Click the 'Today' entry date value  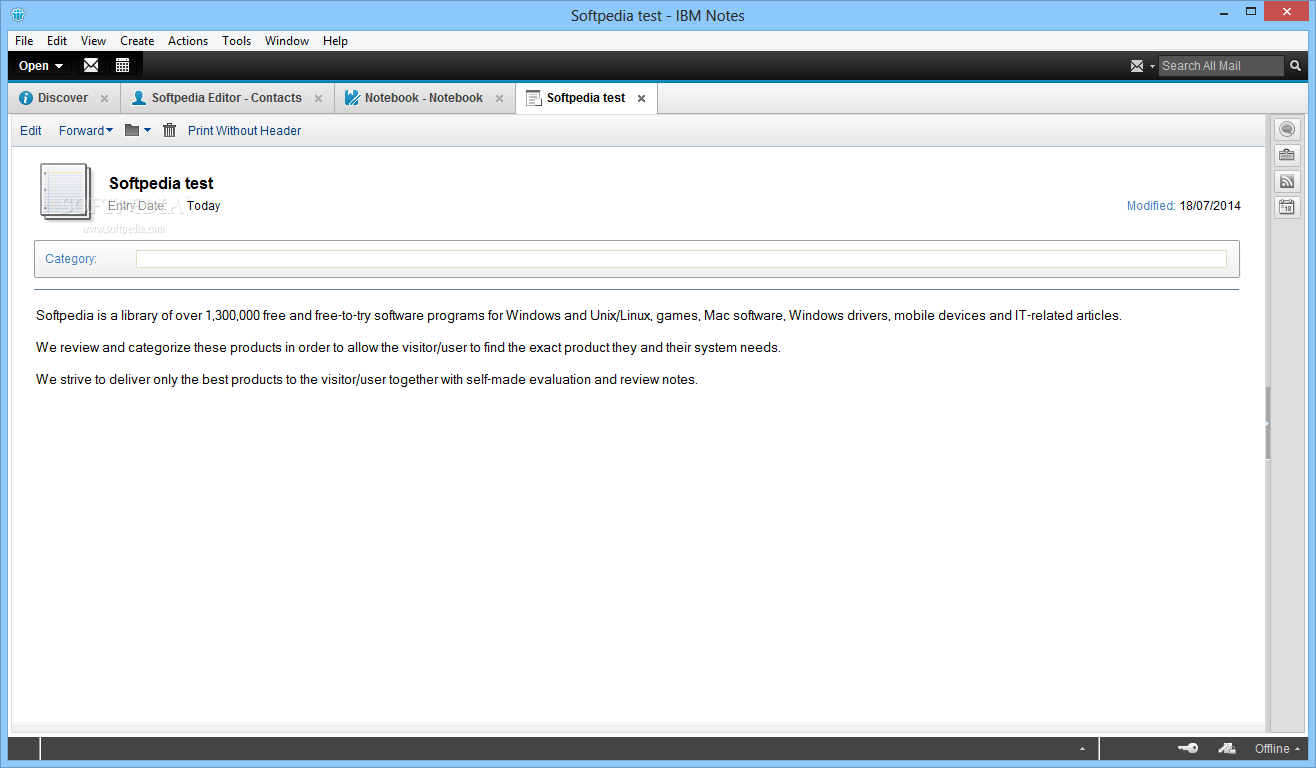[204, 206]
